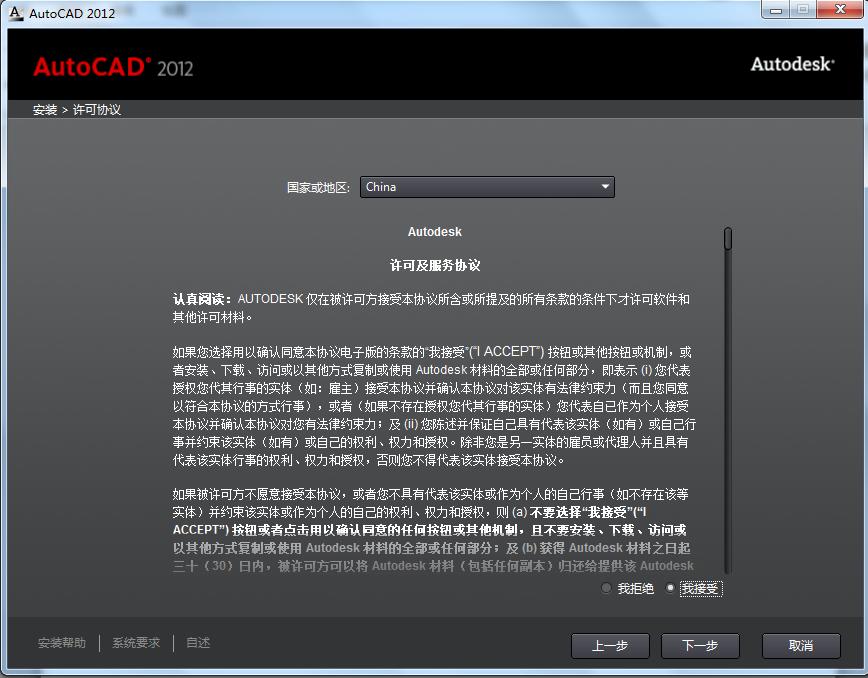868x678 pixels.
Task: Click the 上一步 button
Action: click(x=610, y=646)
